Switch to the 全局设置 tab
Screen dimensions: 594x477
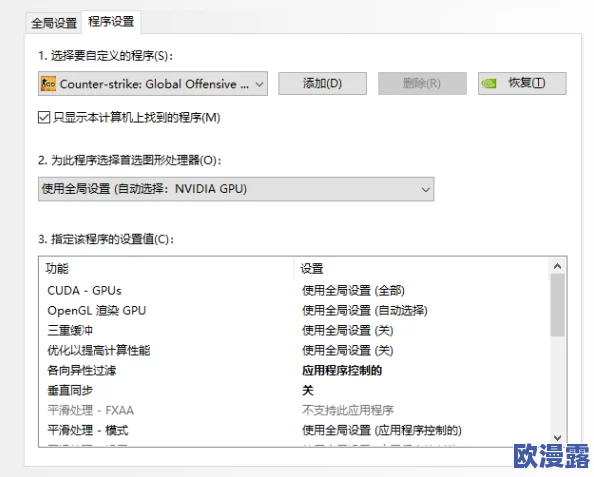tap(54, 23)
